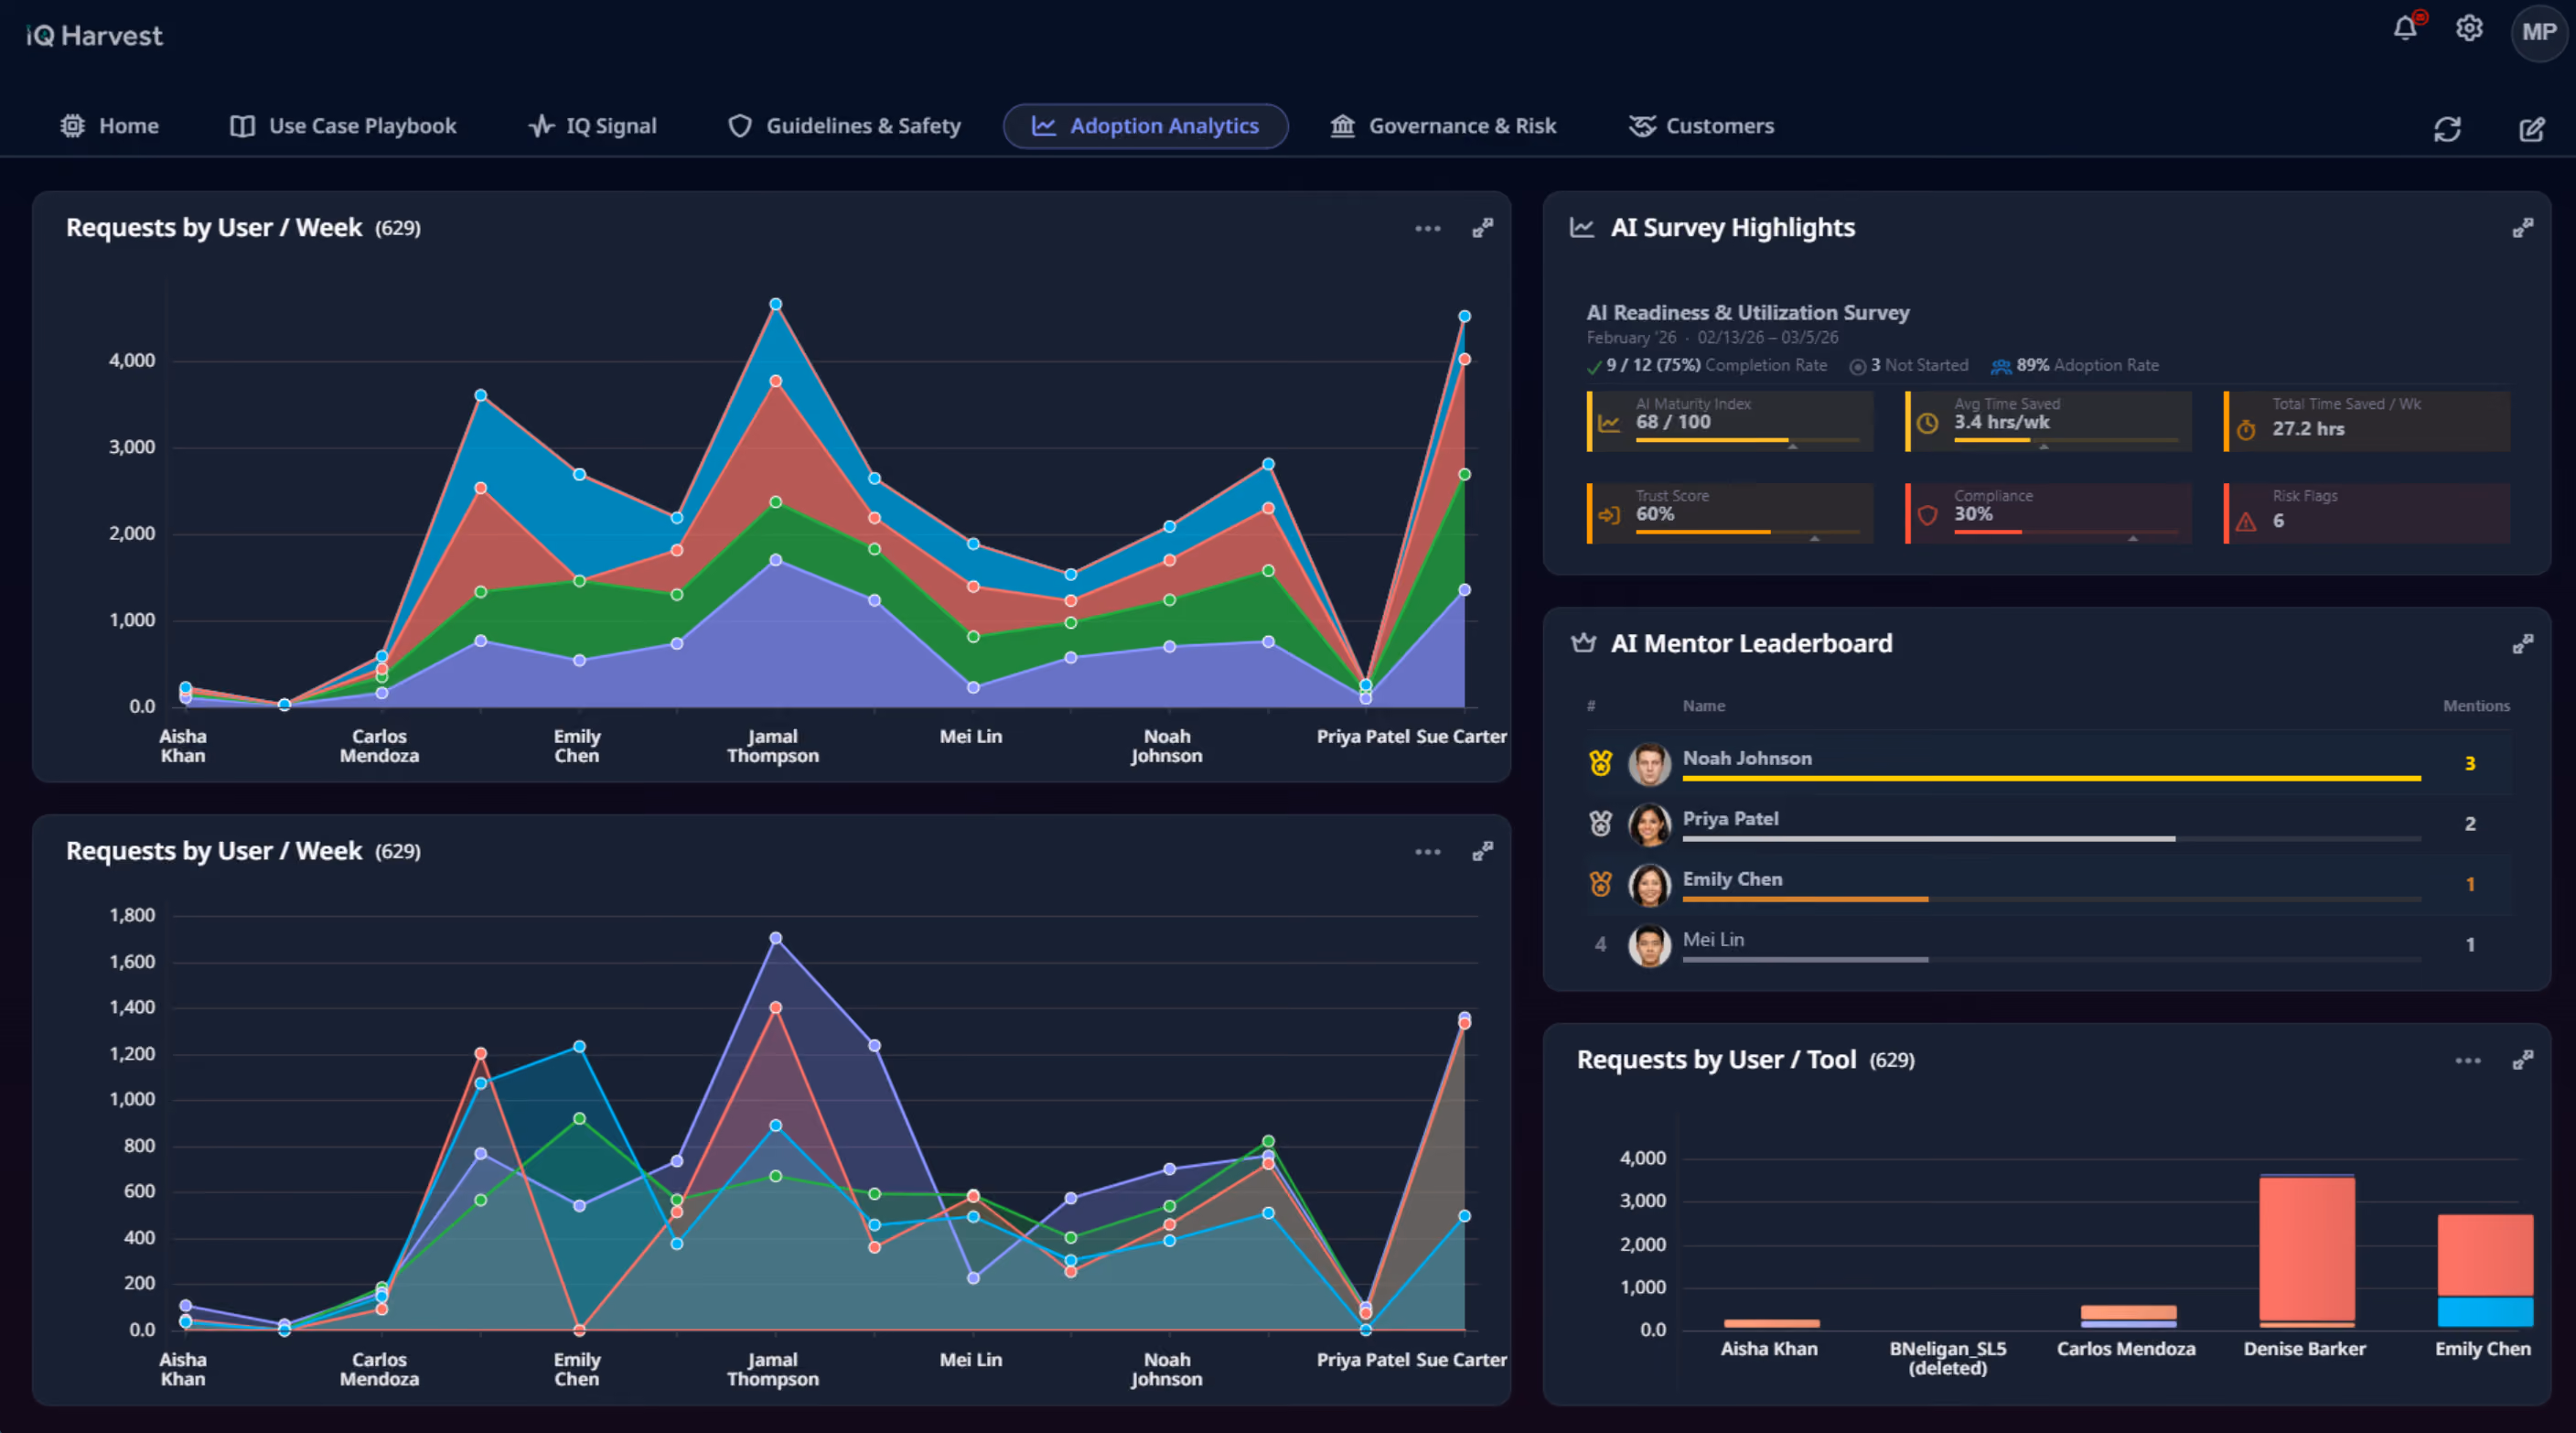Expand the AI Mentor Leaderboard panel
The image size is (2576, 1433).
click(2523, 644)
